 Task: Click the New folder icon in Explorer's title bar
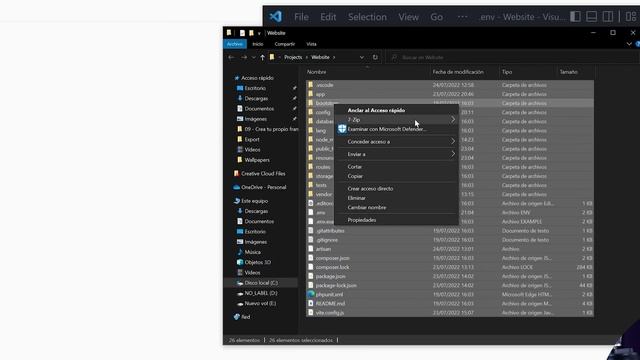[251, 33]
